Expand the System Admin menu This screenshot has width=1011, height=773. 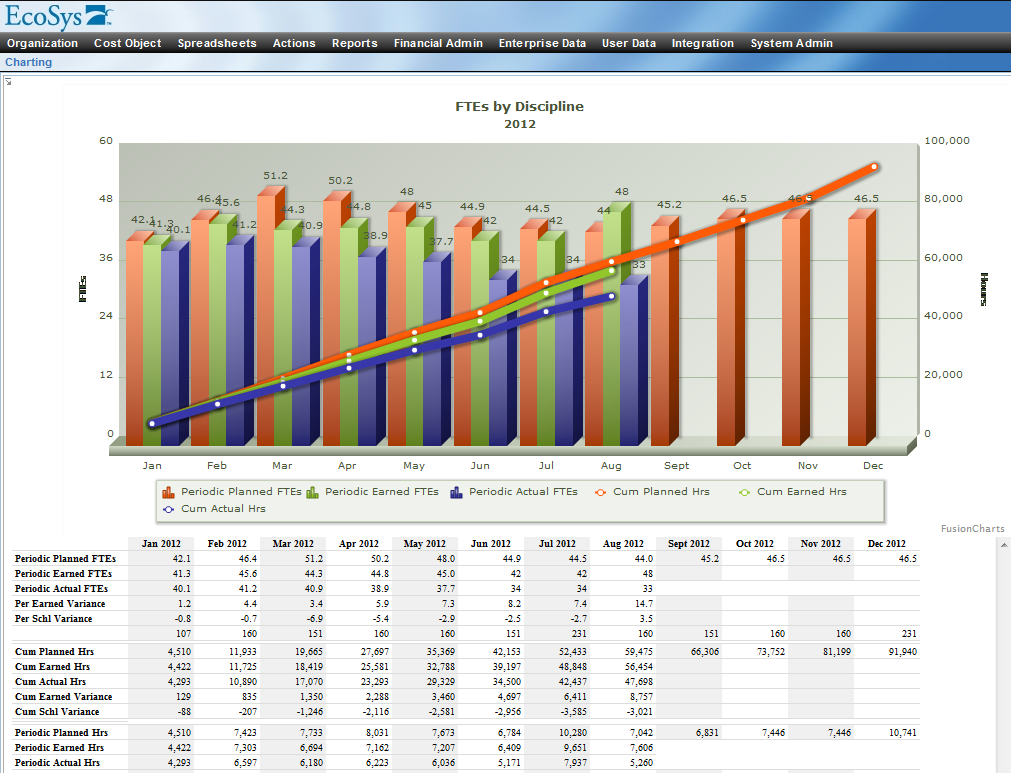click(x=791, y=43)
